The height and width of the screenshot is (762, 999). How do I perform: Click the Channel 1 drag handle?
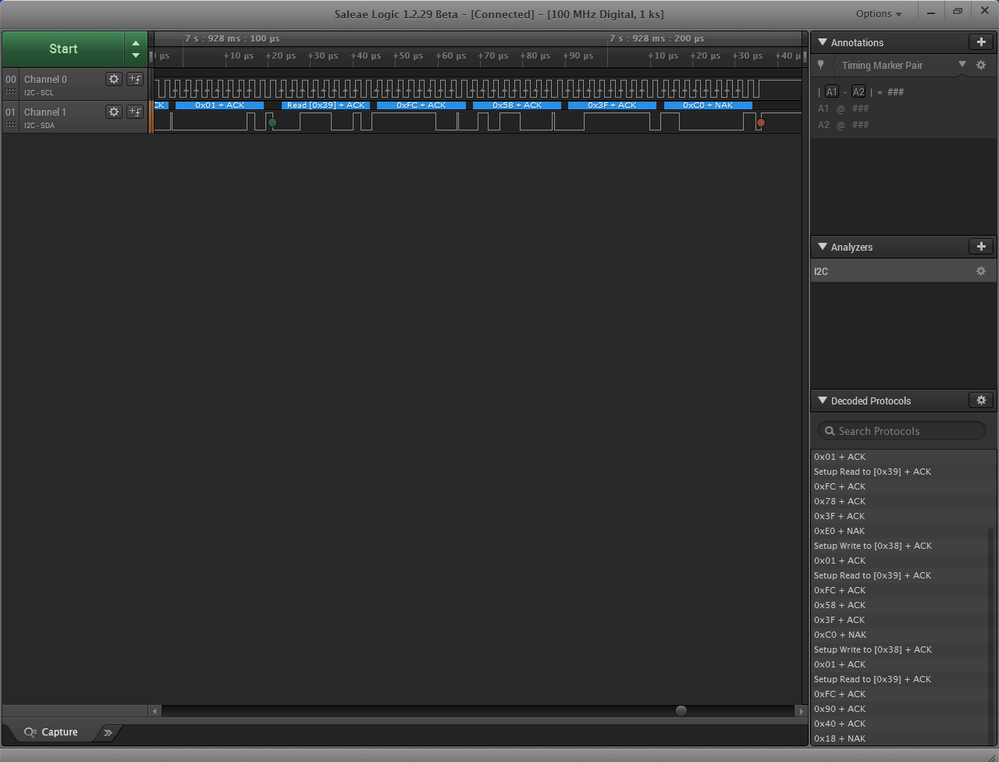pyautogui.click(x=10, y=124)
